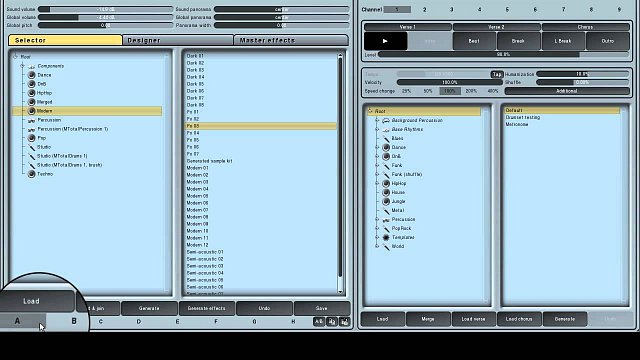
Task: Click the Pop Rock drumstick icon
Action: [386, 228]
